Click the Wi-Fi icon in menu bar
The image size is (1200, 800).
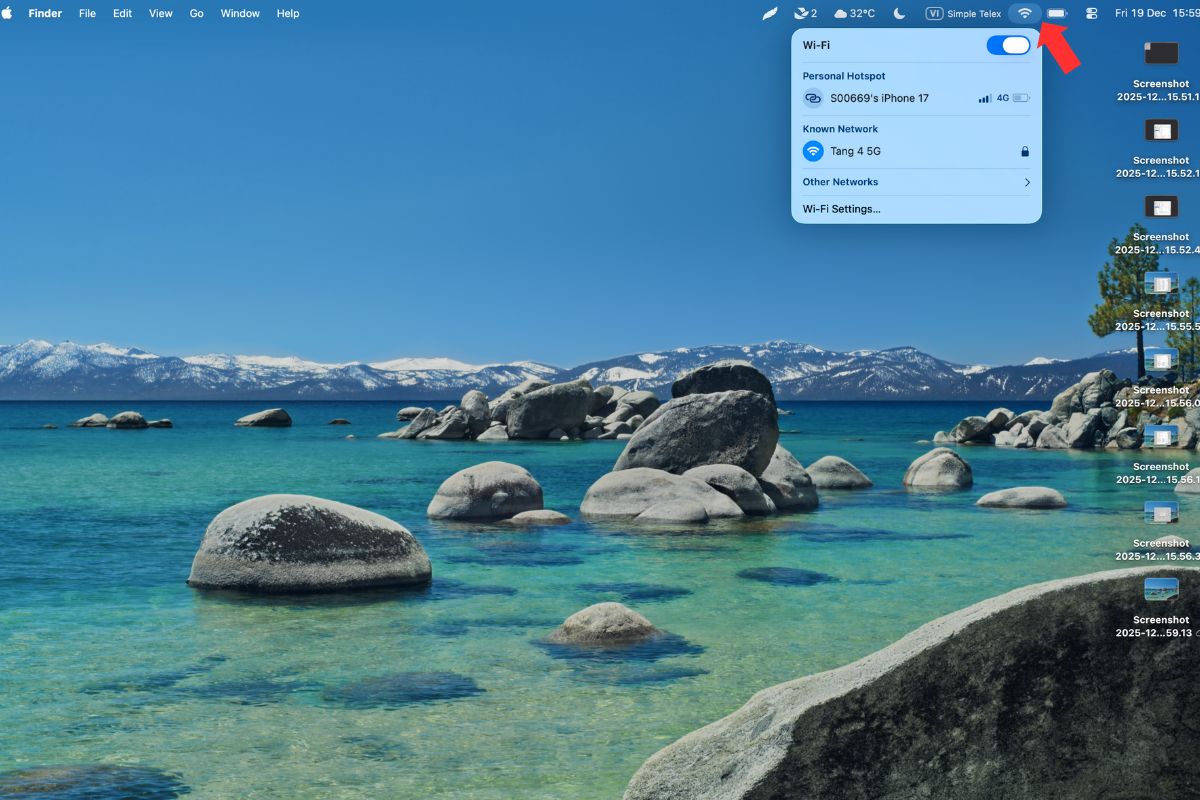(x=1024, y=13)
